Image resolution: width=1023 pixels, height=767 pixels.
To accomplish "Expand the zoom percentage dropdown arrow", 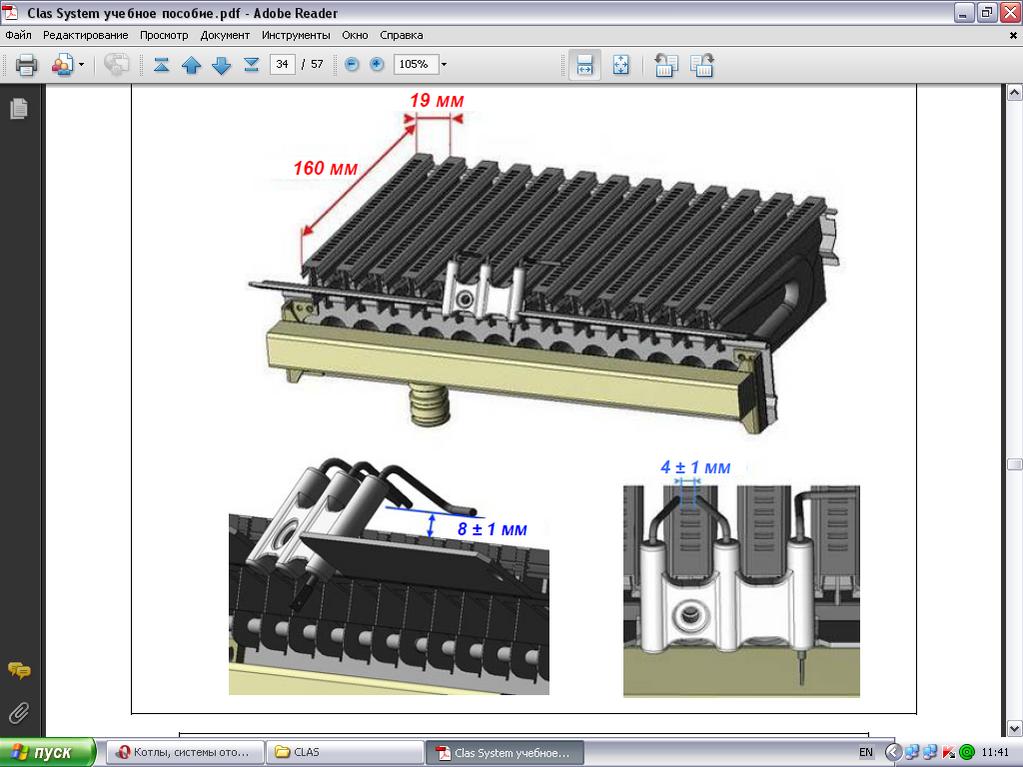I will coord(444,65).
